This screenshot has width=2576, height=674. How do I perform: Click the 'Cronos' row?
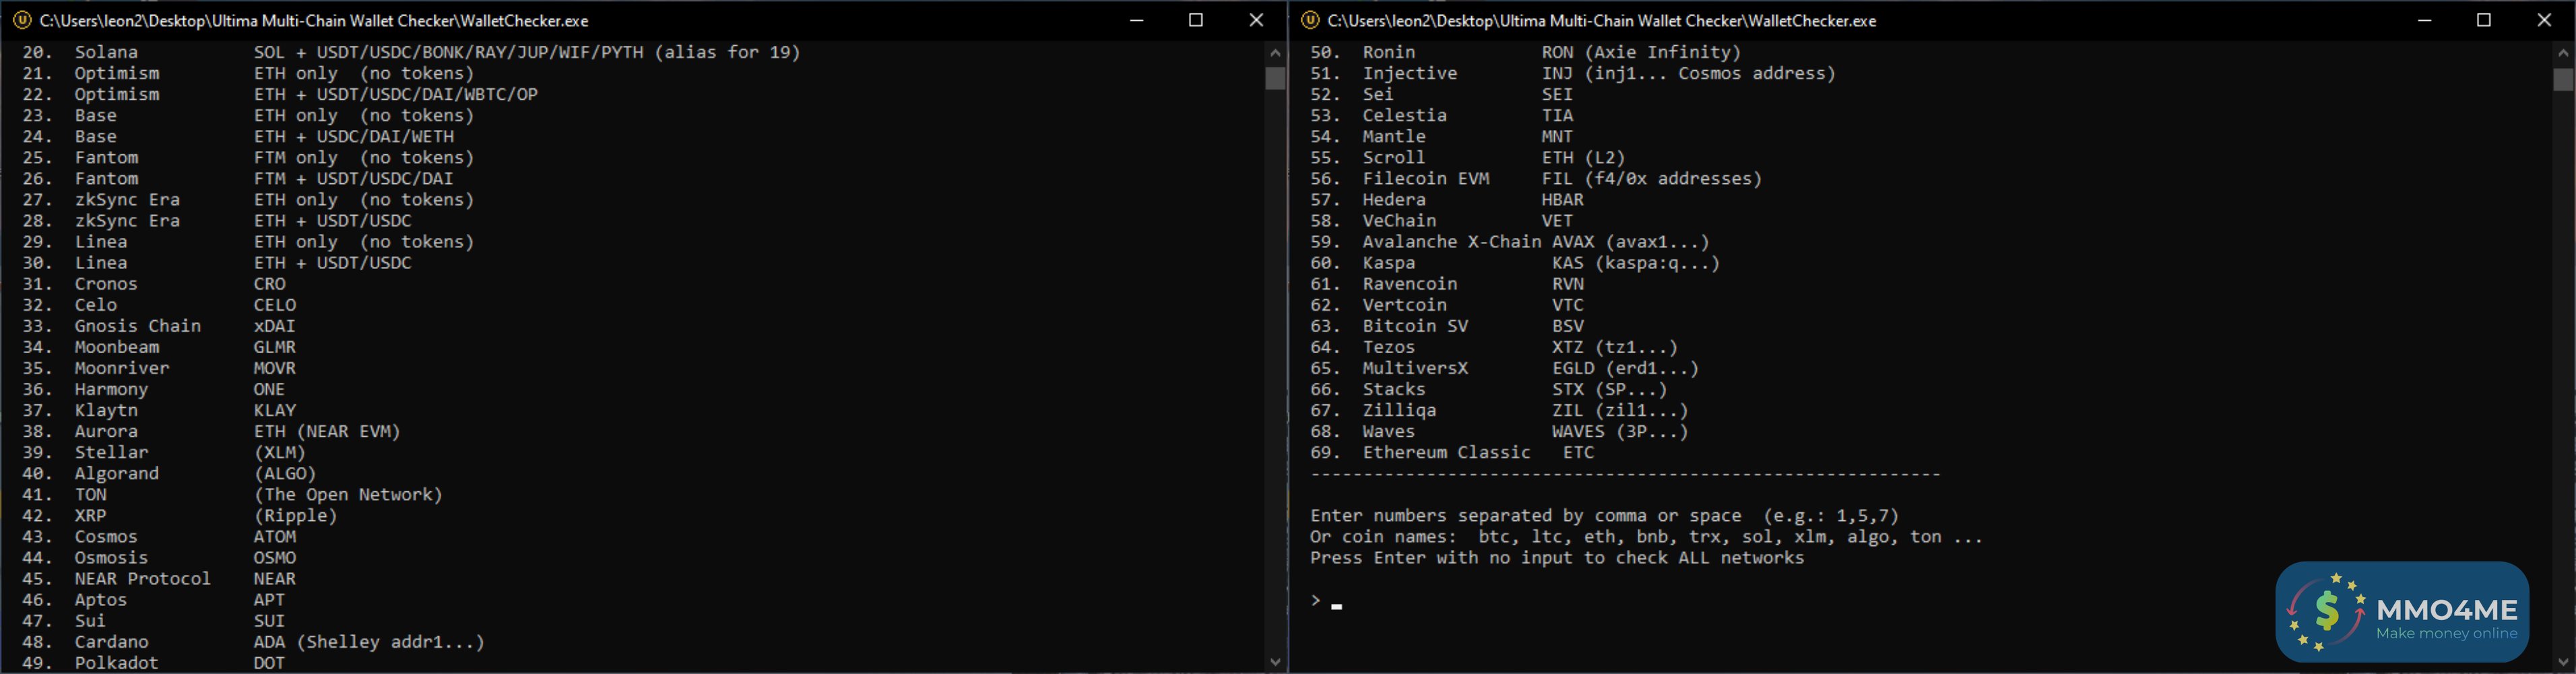click(155, 283)
